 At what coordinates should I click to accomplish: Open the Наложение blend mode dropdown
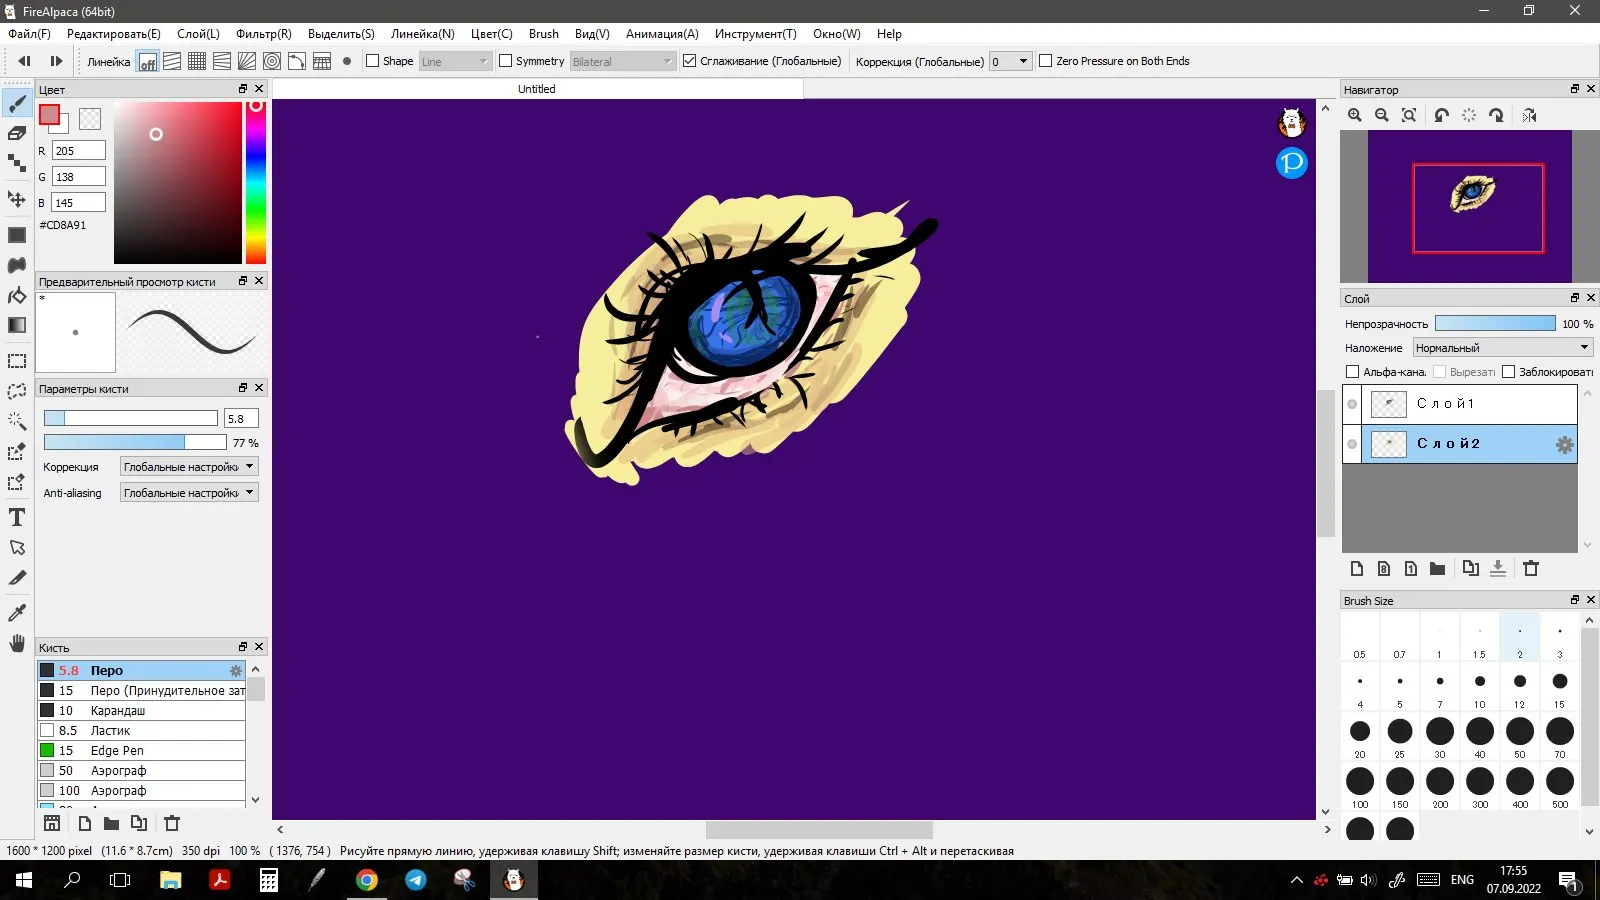click(x=1502, y=348)
